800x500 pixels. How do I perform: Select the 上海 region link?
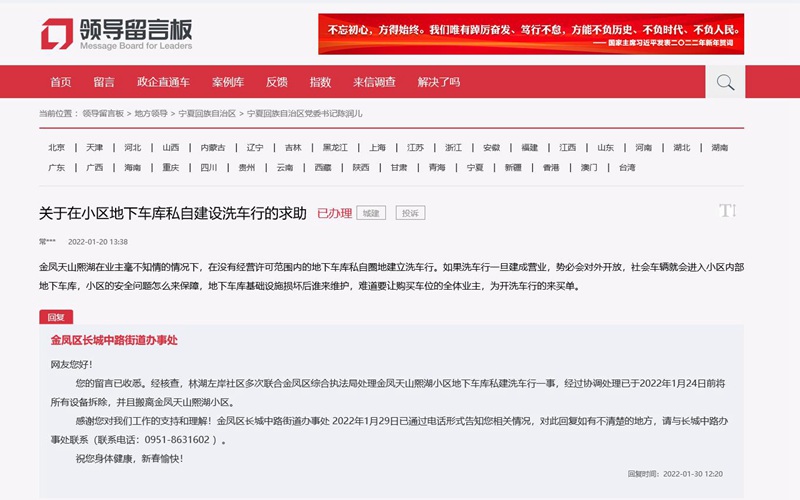tap(377, 148)
